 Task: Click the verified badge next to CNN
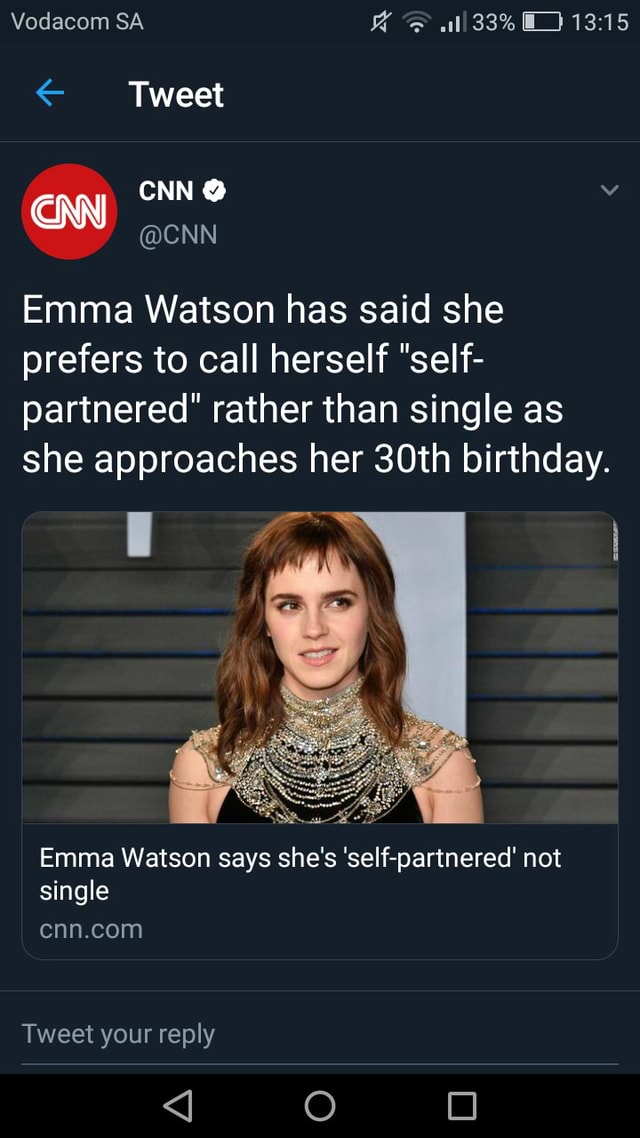211,192
